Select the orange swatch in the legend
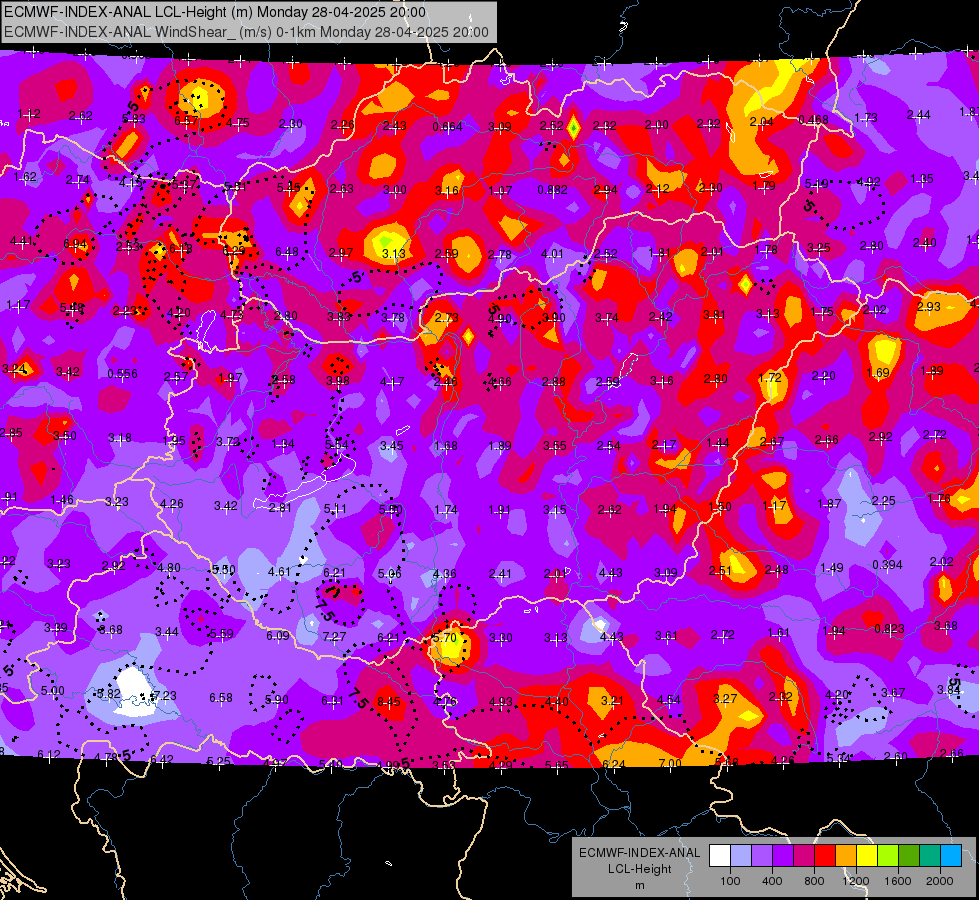Image resolution: width=979 pixels, height=900 pixels. (x=846, y=856)
